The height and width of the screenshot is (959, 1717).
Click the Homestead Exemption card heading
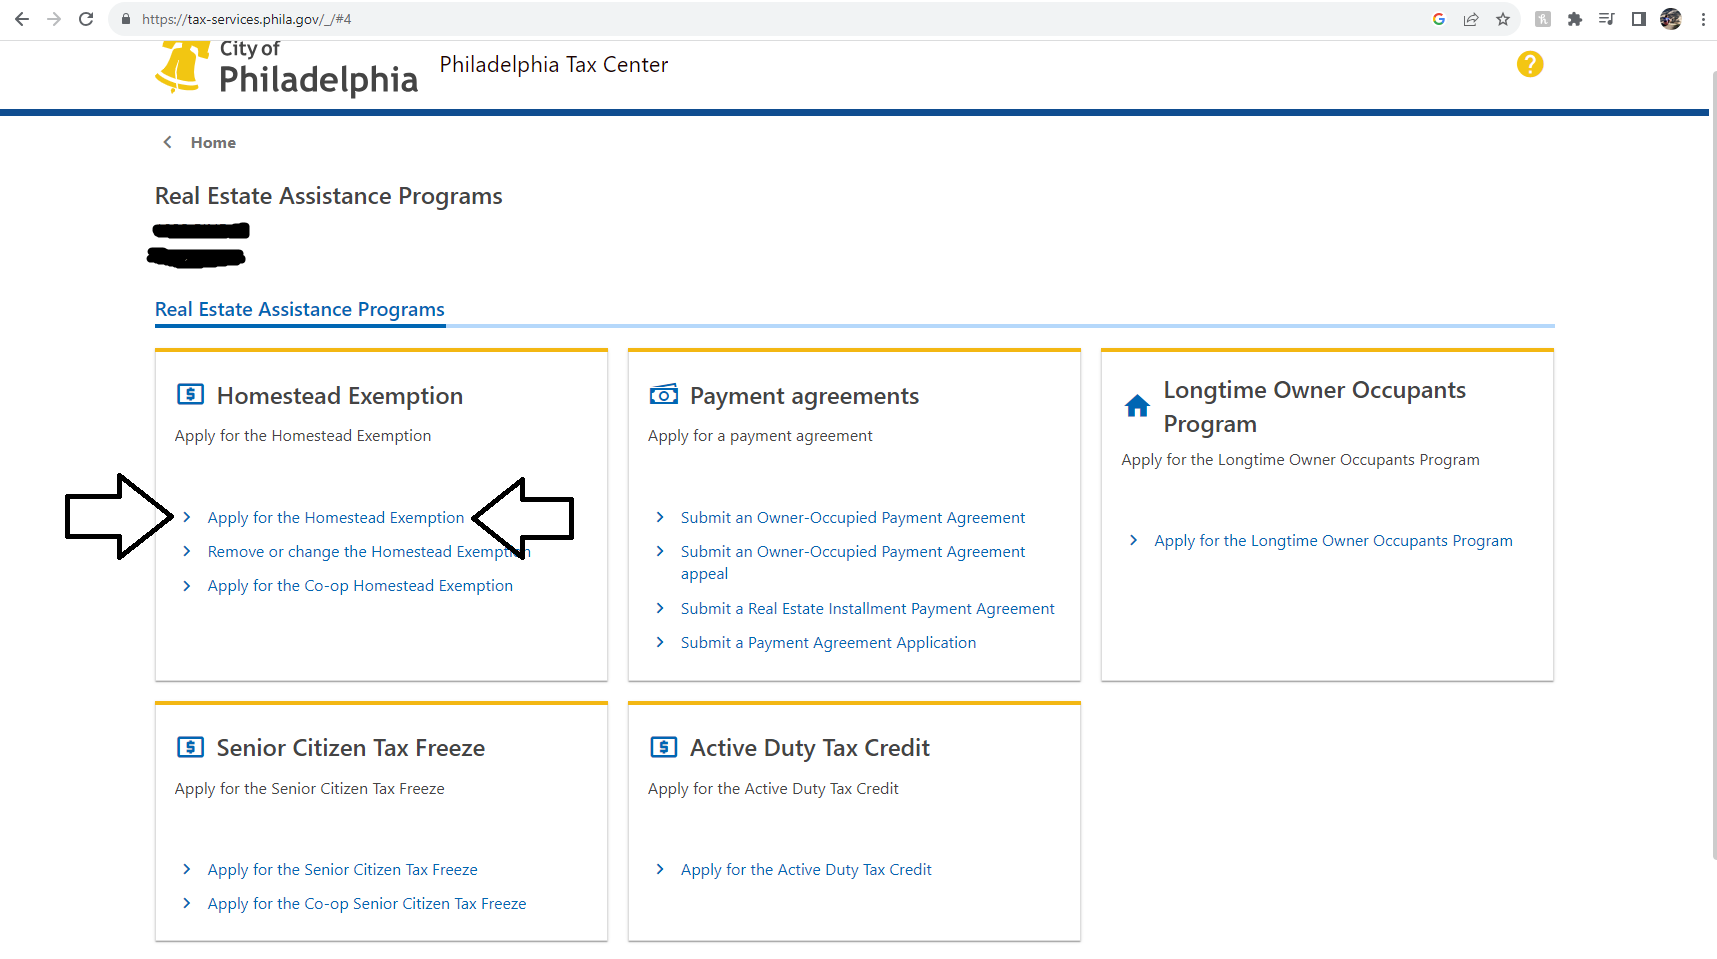pos(340,396)
